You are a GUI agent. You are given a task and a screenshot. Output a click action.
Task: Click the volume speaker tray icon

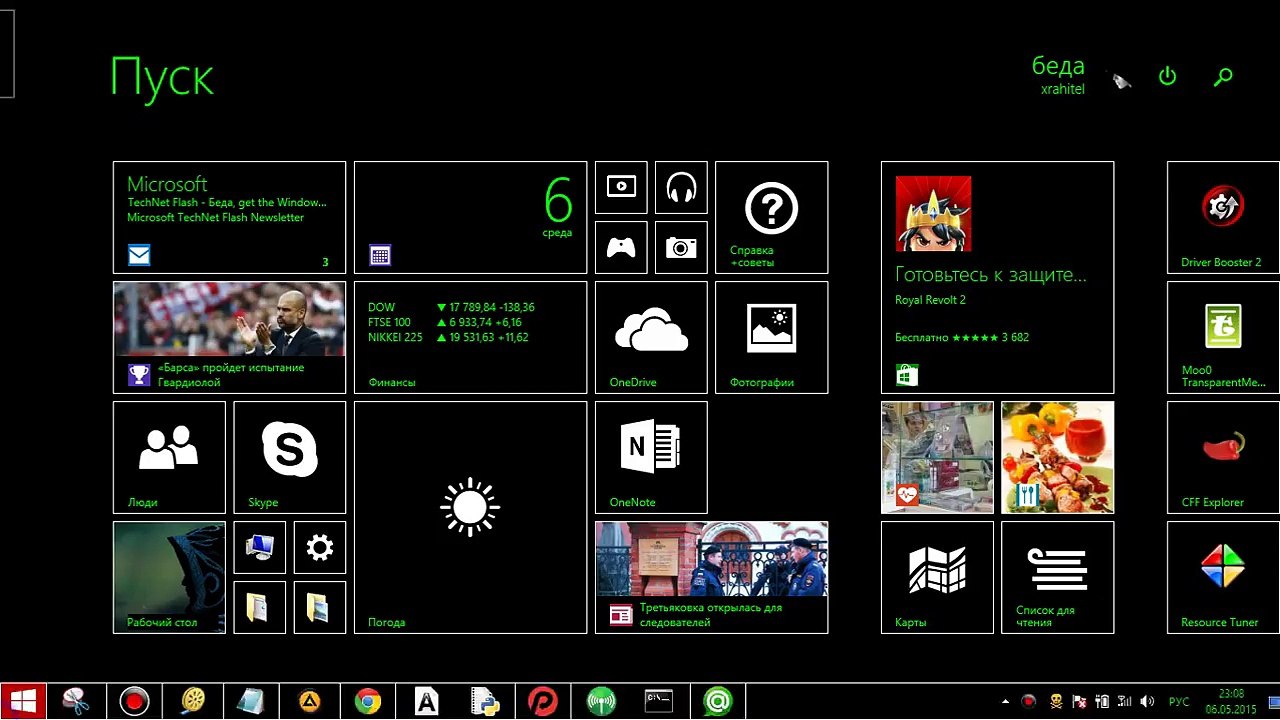[x=1147, y=702]
